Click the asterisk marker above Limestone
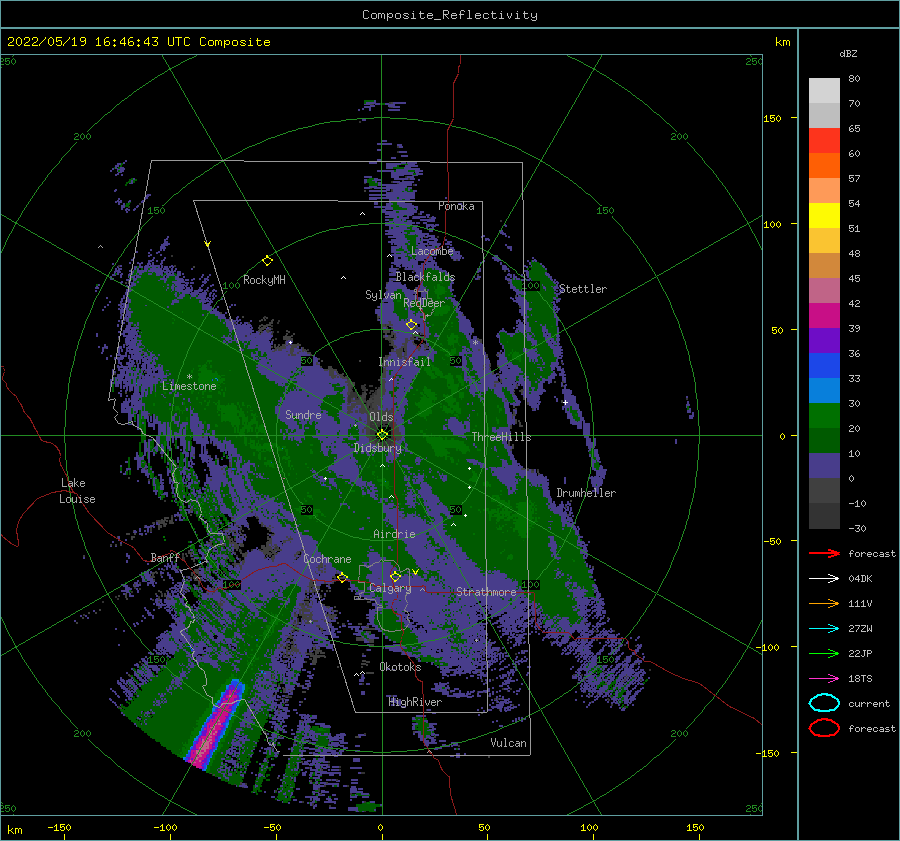900x841 pixels. [189, 377]
